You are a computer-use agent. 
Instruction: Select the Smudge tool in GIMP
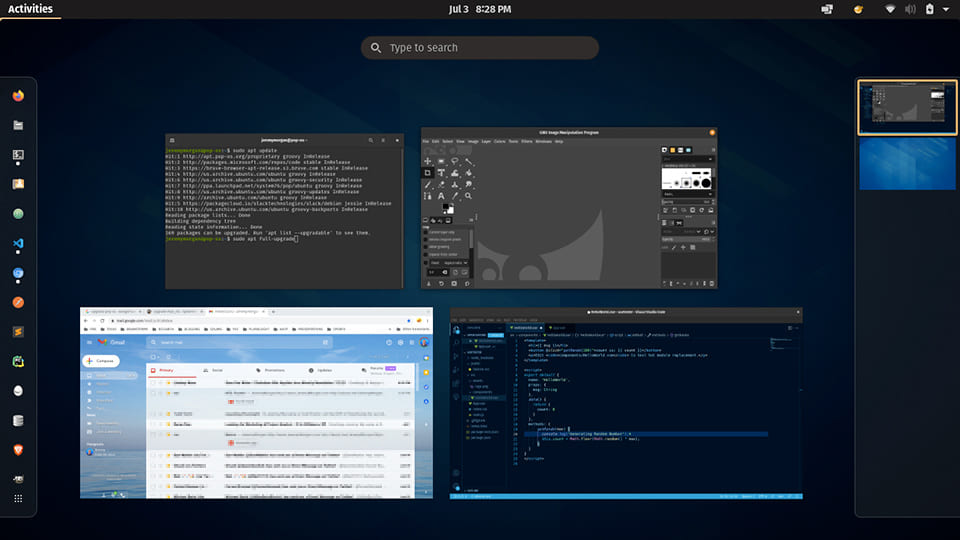(468, 184)
